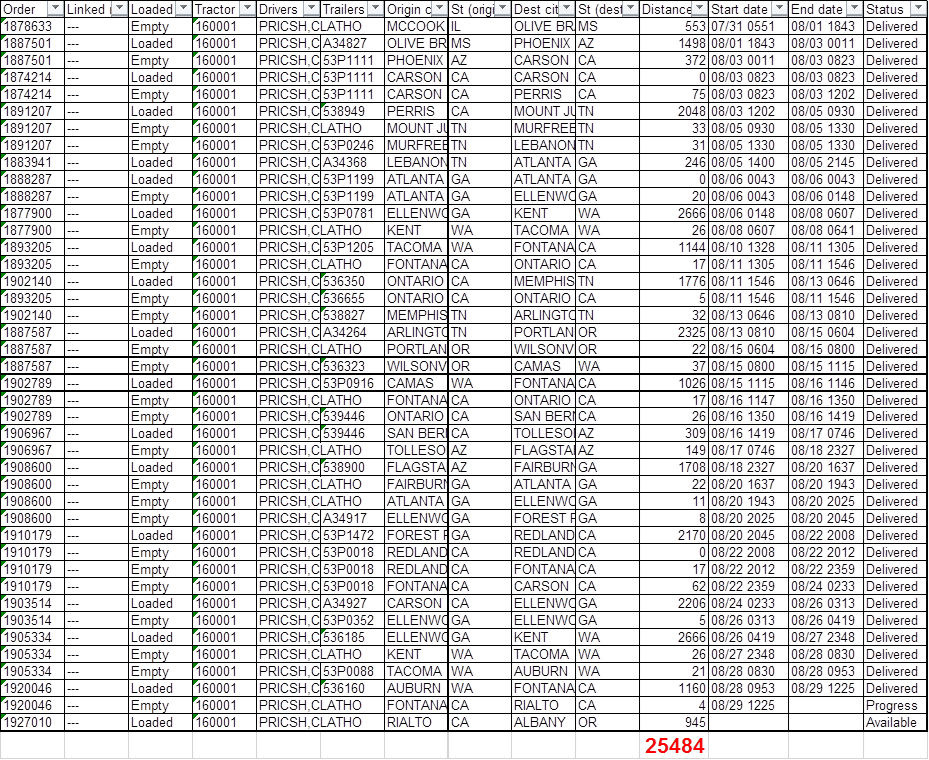Select order cell 1883941
This screenshot has width=929, height=760.
click(33, 162)
